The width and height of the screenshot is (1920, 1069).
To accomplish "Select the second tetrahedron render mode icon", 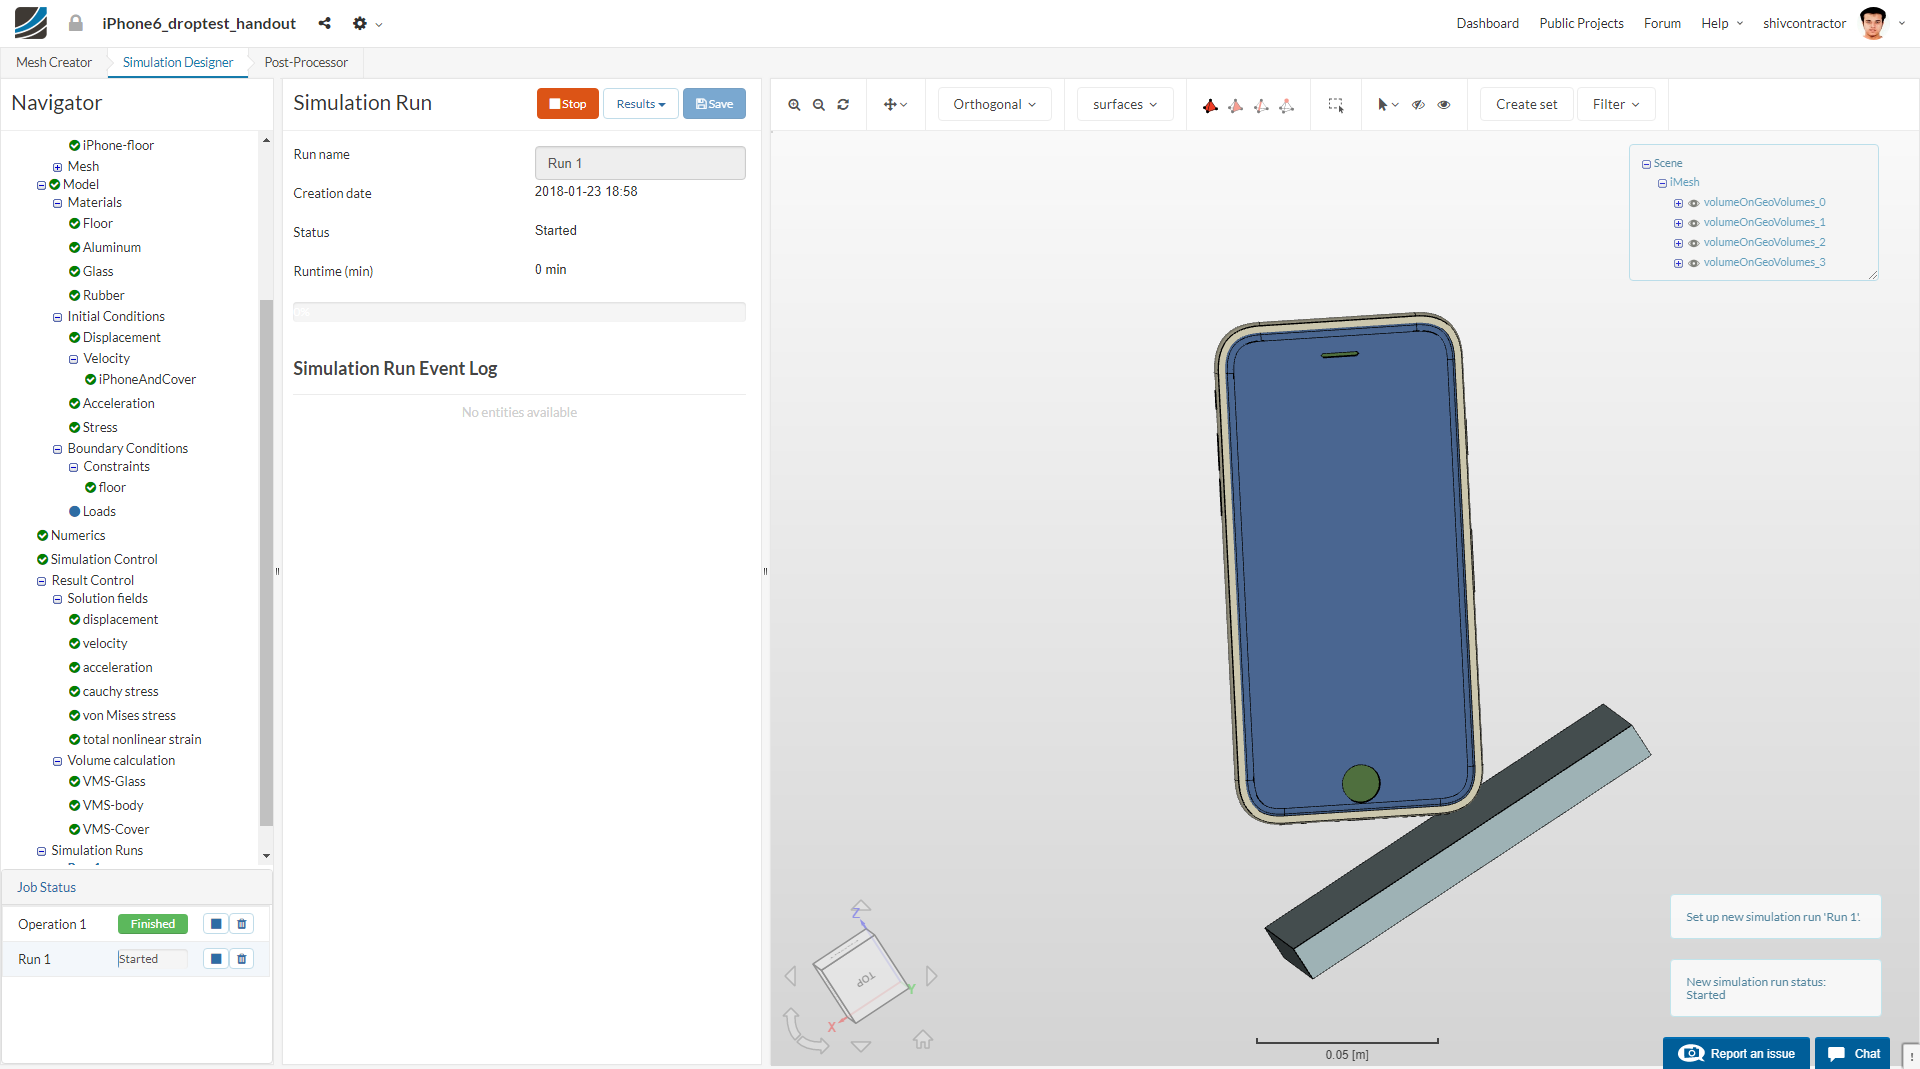I will [1236, 105].
